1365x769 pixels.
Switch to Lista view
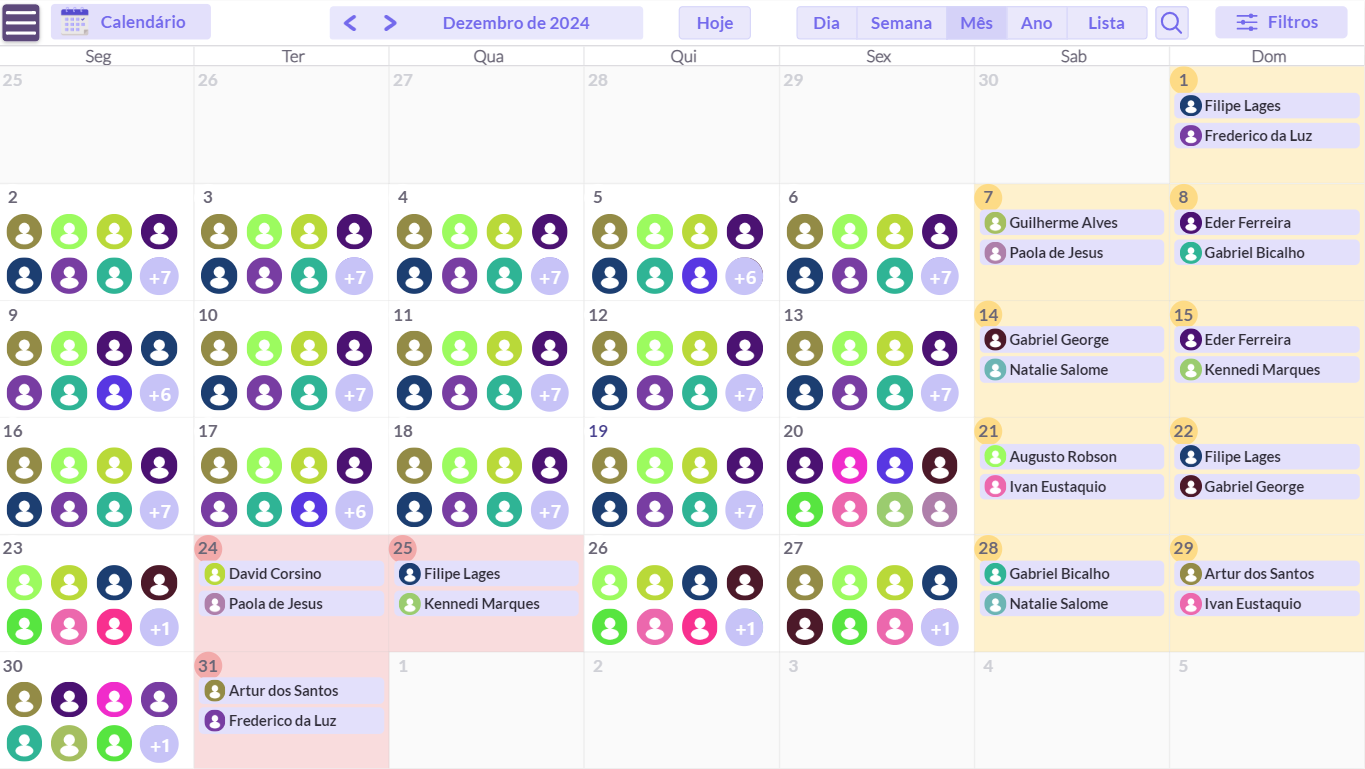[x=1106, y=23]
